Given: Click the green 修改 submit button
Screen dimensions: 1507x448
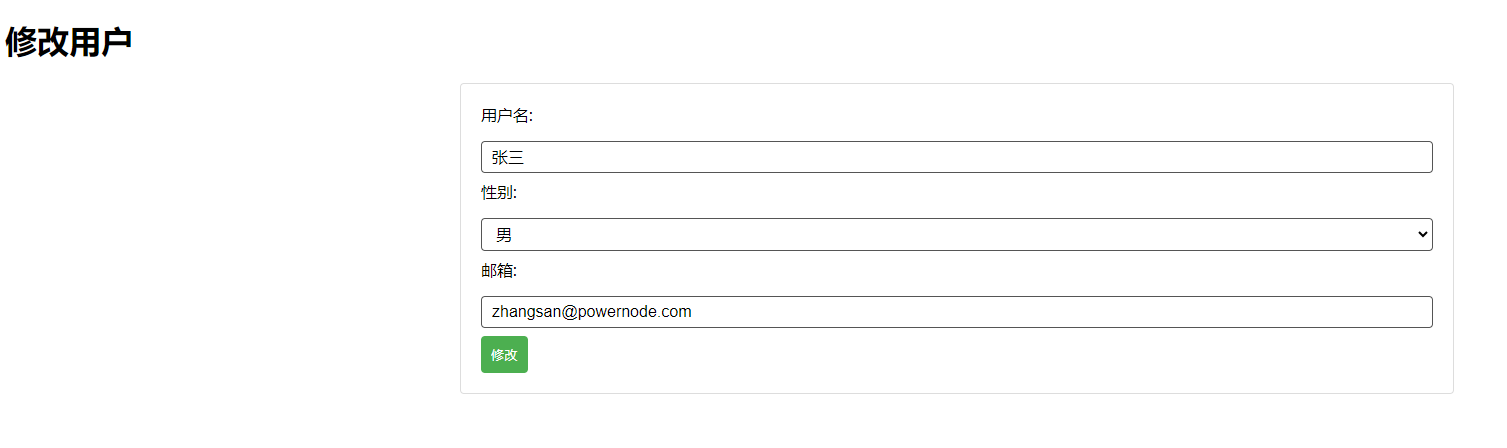Looking at the screenshot, I should (x=504, y=355).
